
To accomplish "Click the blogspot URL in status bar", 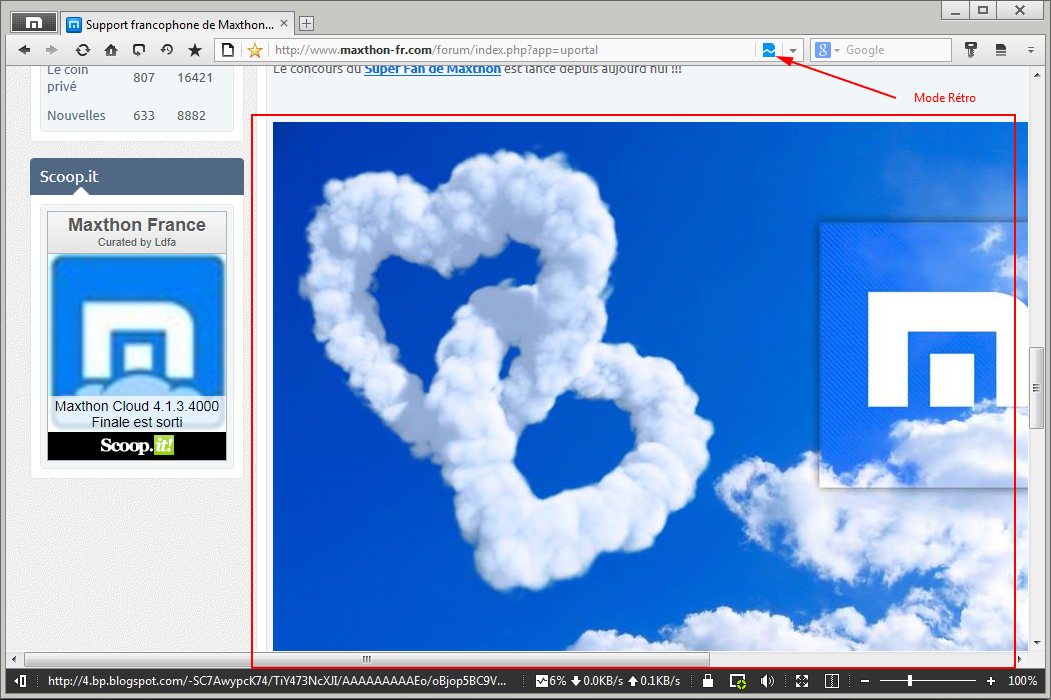I will (277, 681).
